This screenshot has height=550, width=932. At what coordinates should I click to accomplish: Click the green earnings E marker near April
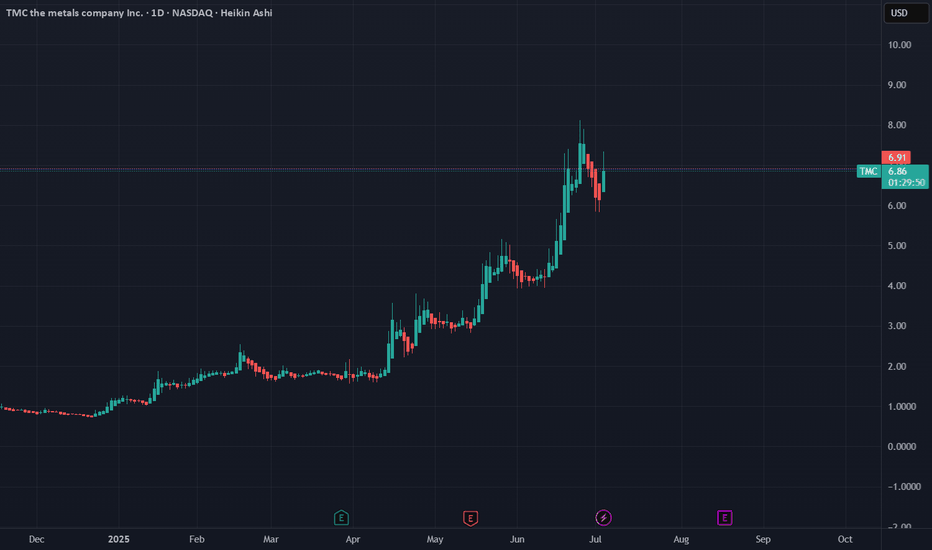click(x=341, y=518)
